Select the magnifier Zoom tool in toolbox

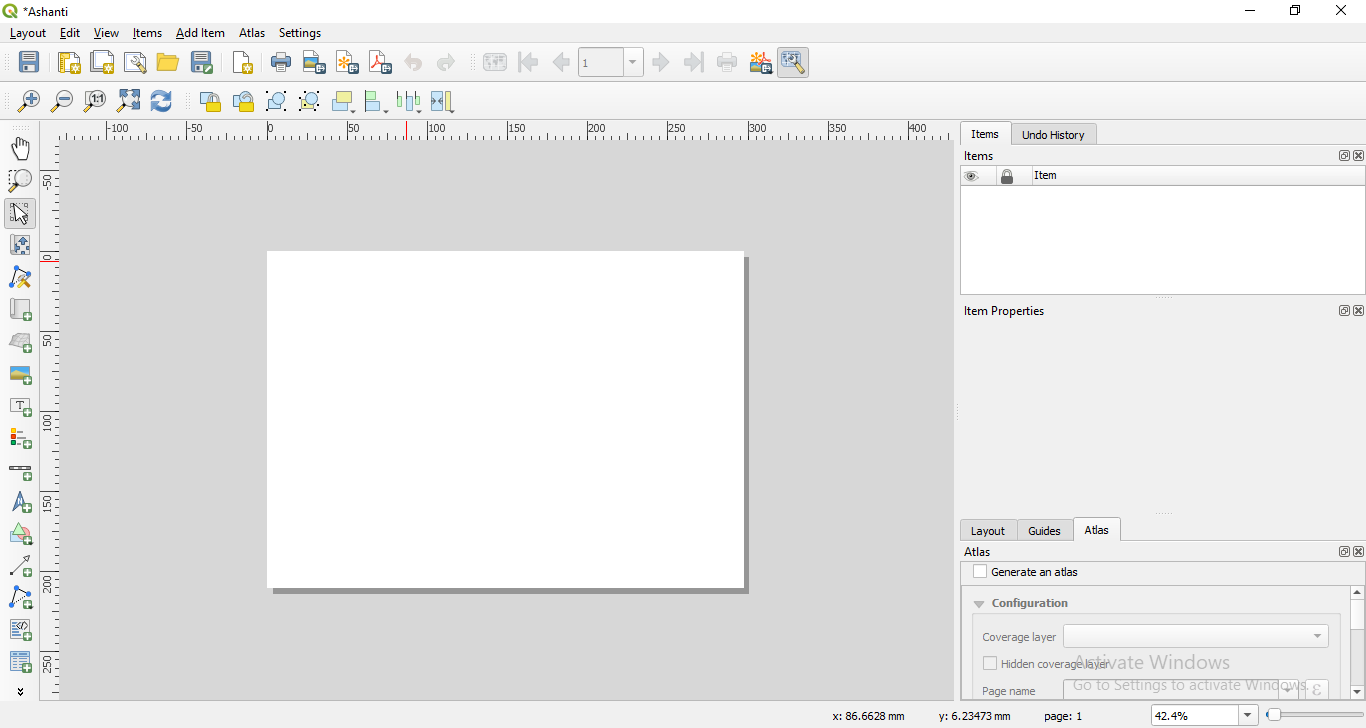click(x=20, y=181)
